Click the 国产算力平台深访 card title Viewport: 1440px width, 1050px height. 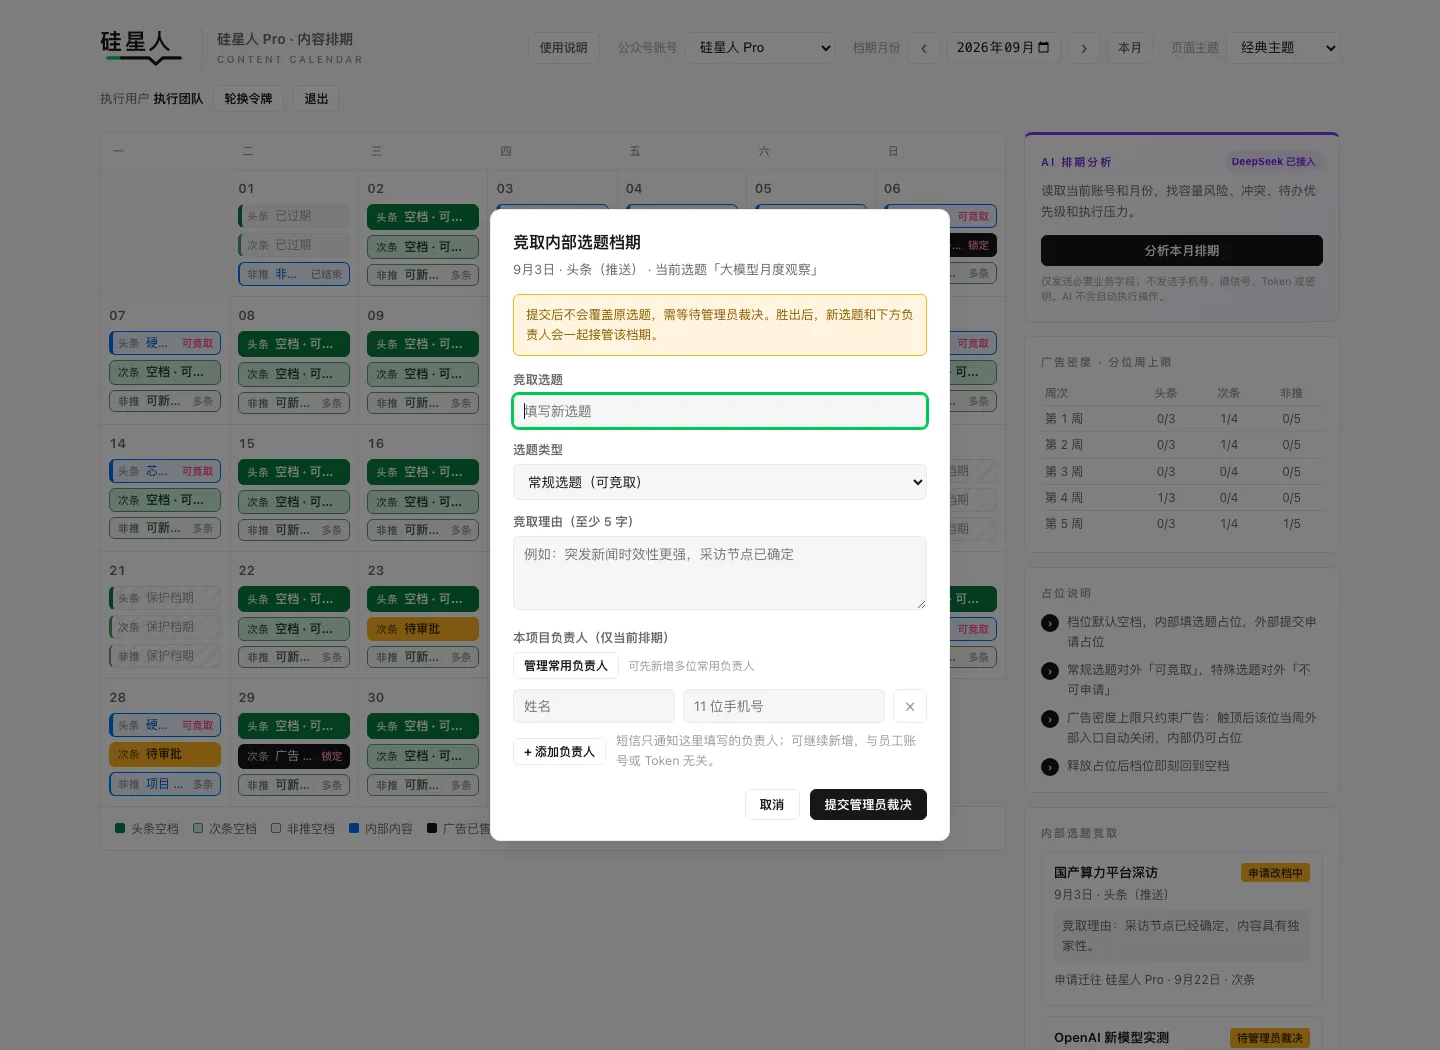(x=1106, y=873)
